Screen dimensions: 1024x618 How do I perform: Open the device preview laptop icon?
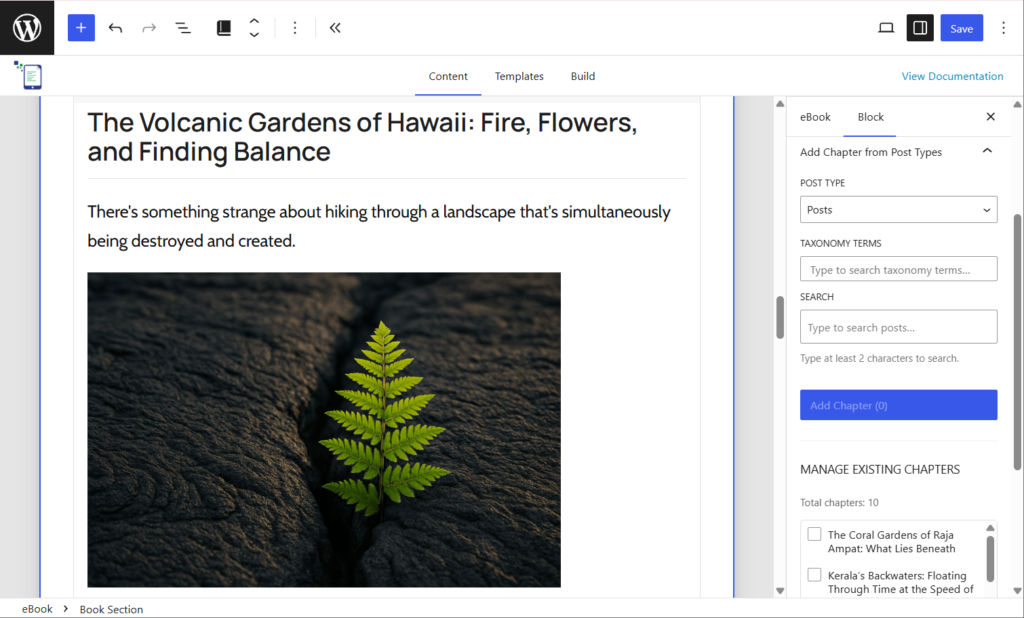(886, 27)
